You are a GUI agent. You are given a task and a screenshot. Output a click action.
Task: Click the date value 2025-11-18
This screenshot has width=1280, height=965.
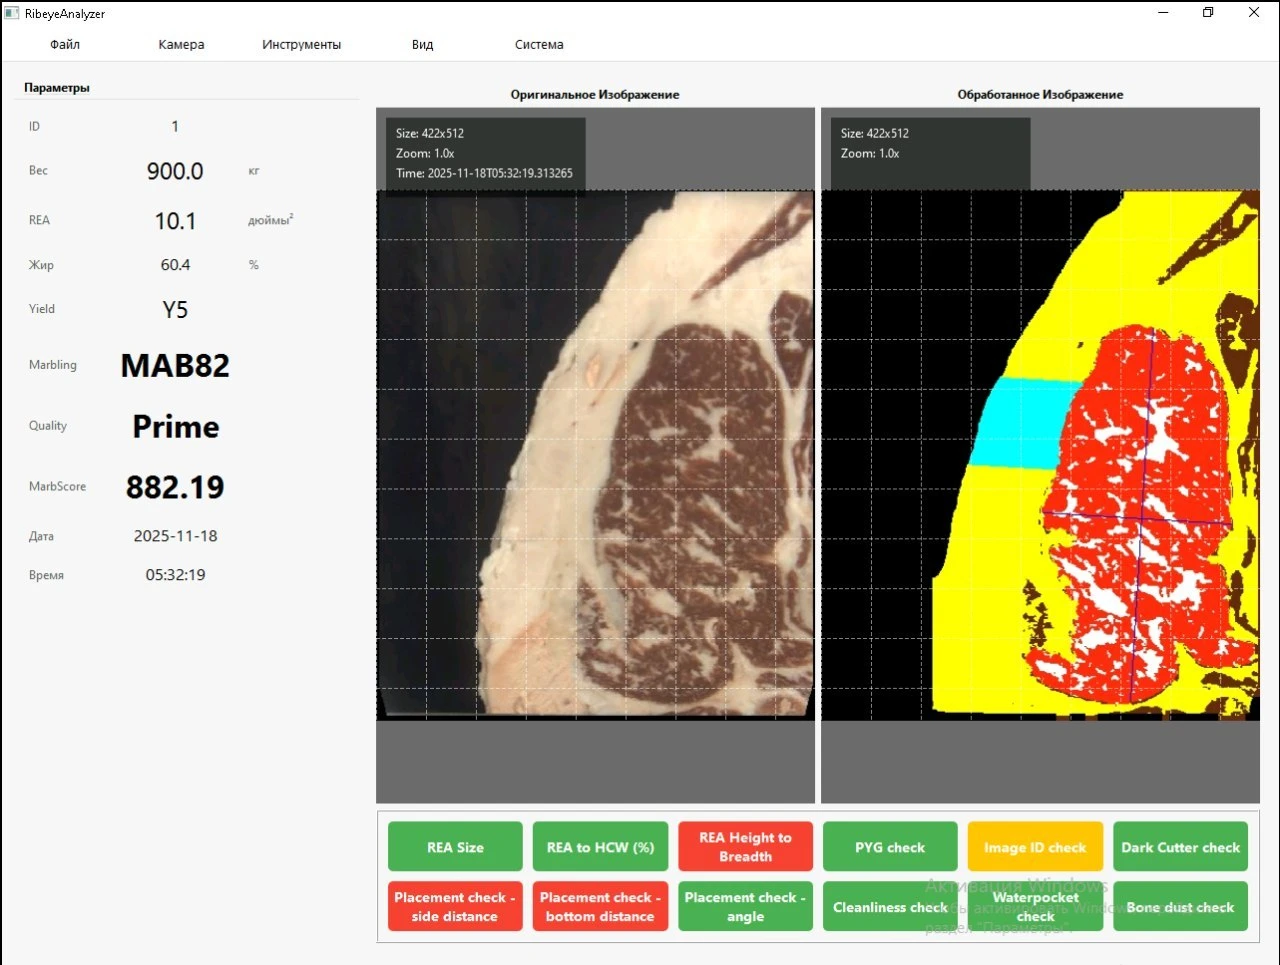pos(175,536)
